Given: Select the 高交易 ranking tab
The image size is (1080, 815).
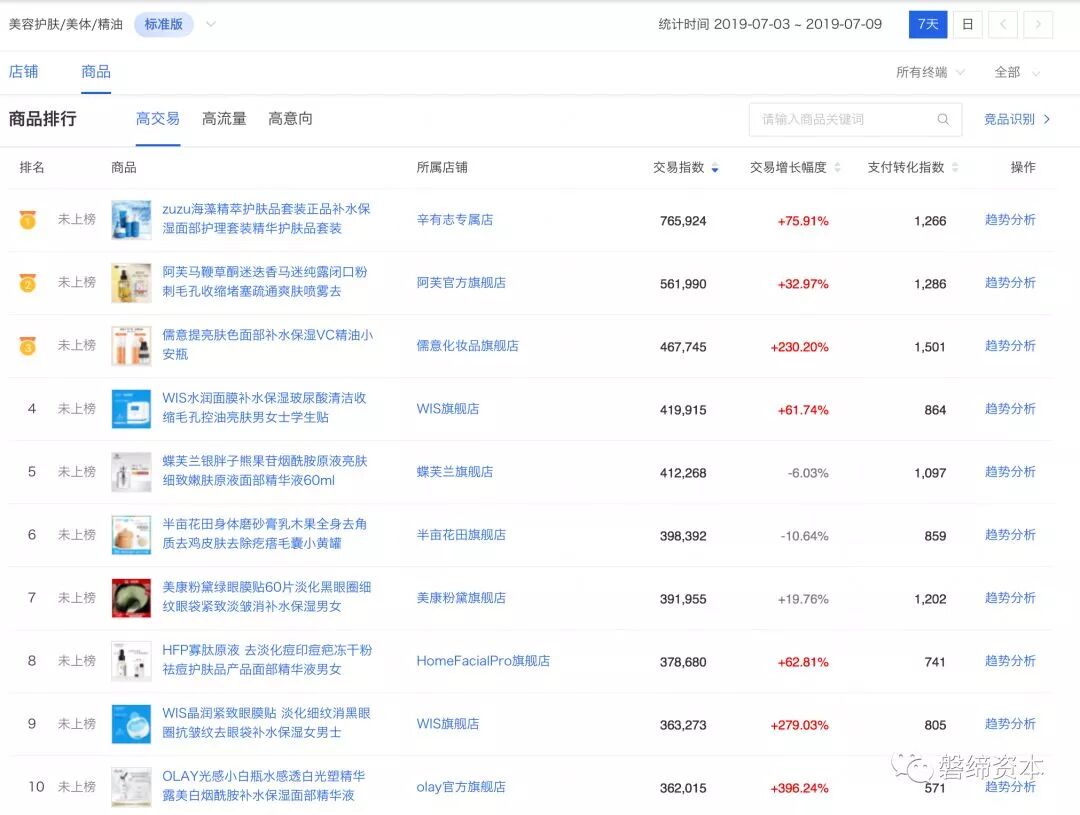Looking at the screenshot, I should coord(158,119).
